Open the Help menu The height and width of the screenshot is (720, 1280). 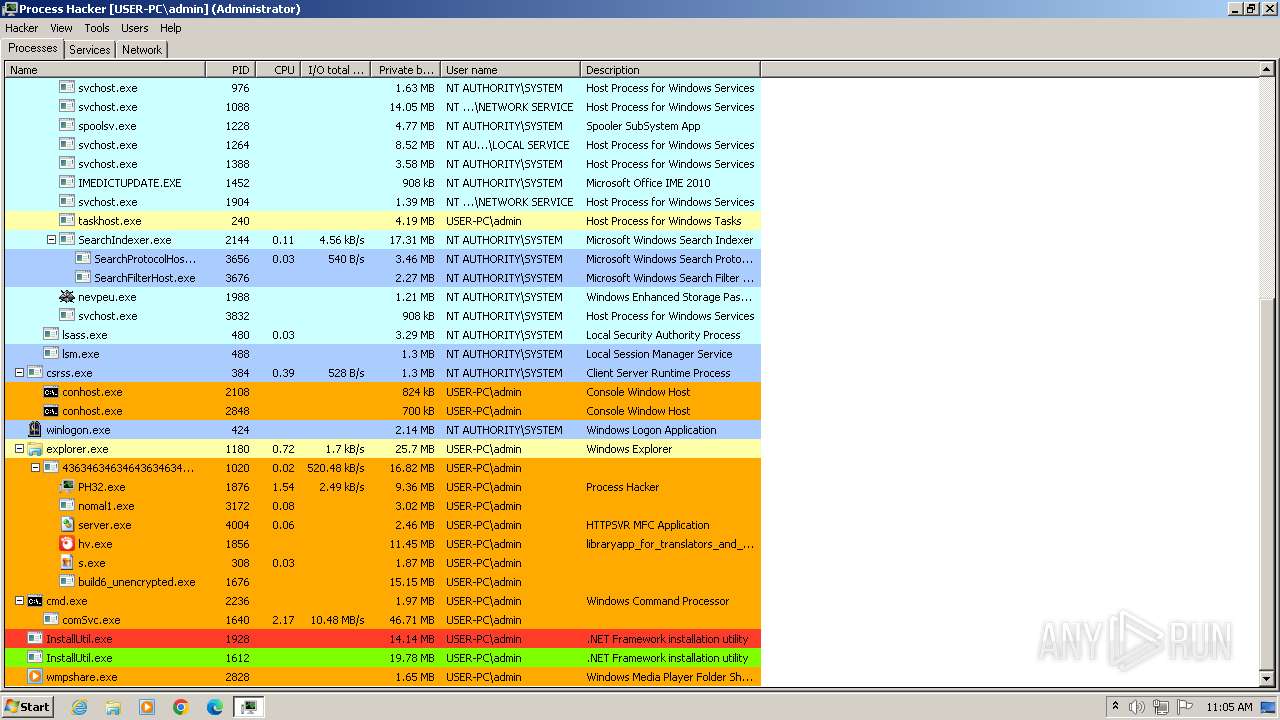(171, 28)
